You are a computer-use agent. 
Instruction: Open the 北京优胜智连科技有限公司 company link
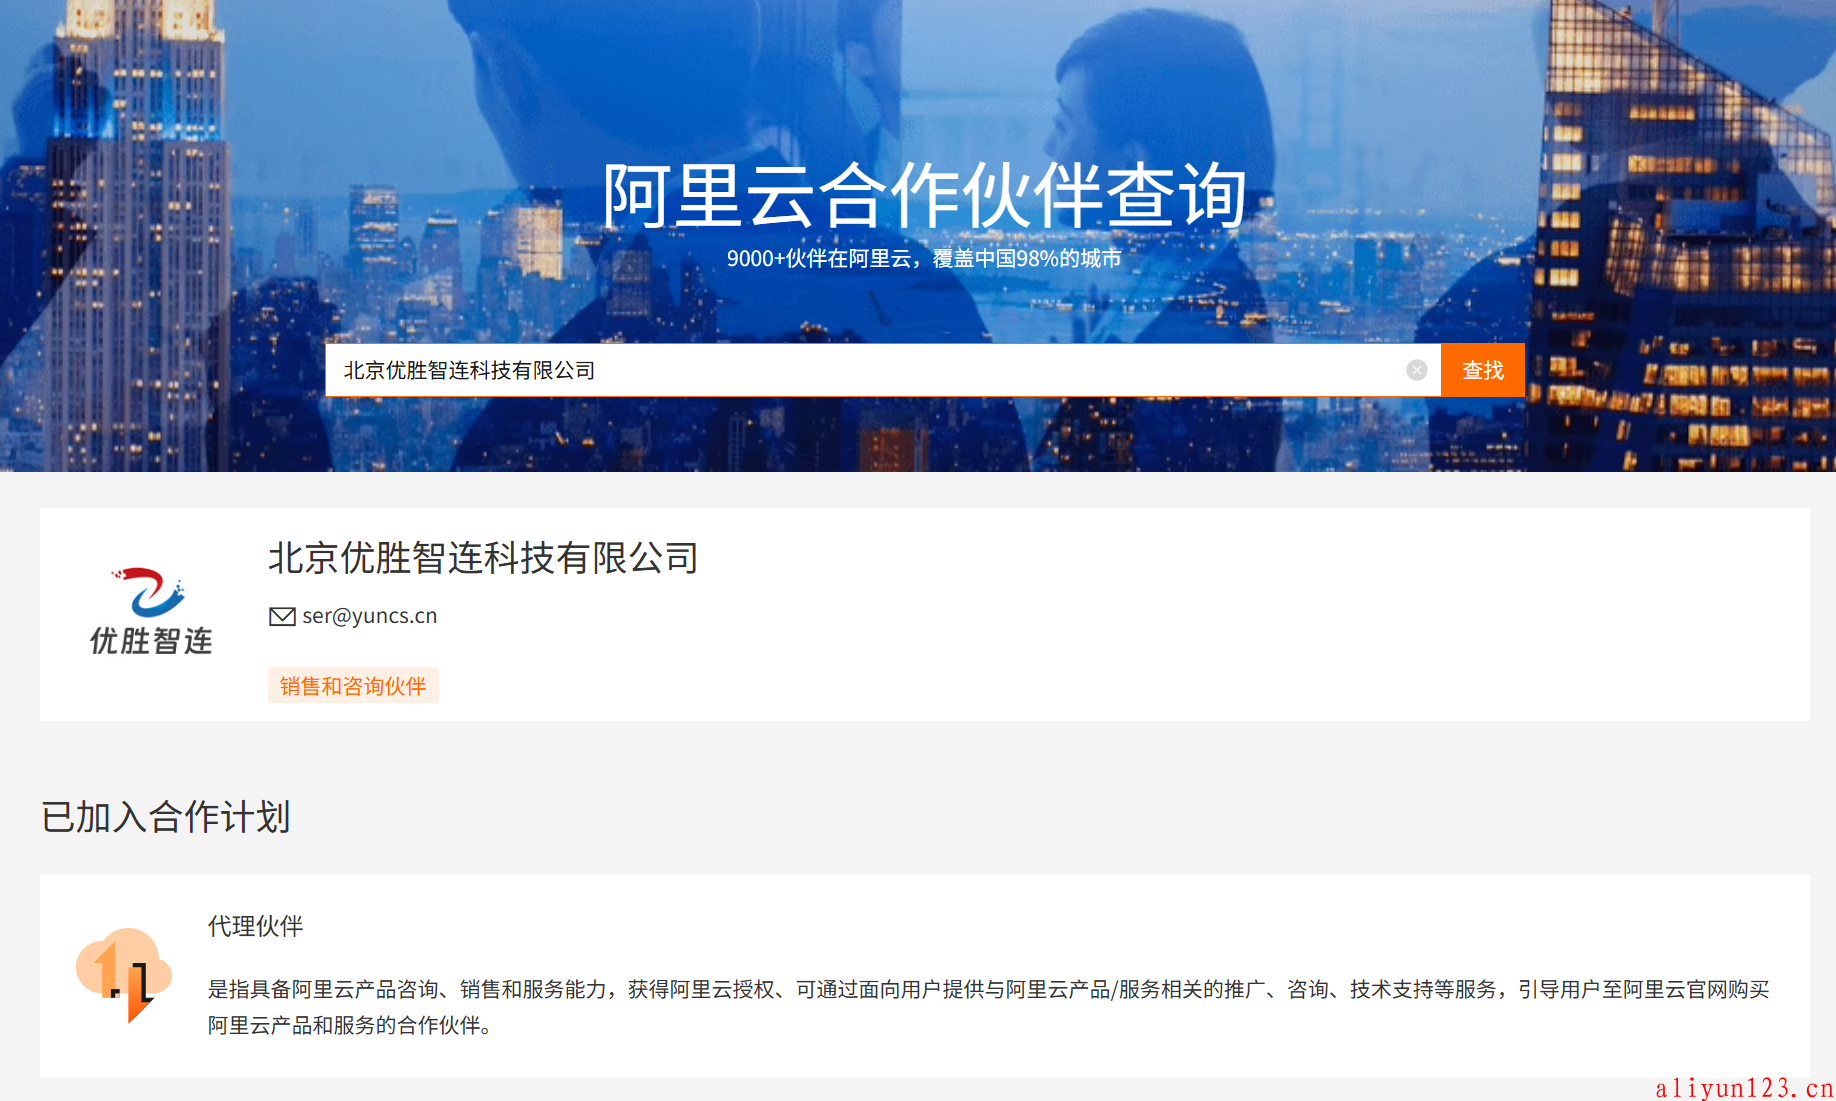pos(483,559)
